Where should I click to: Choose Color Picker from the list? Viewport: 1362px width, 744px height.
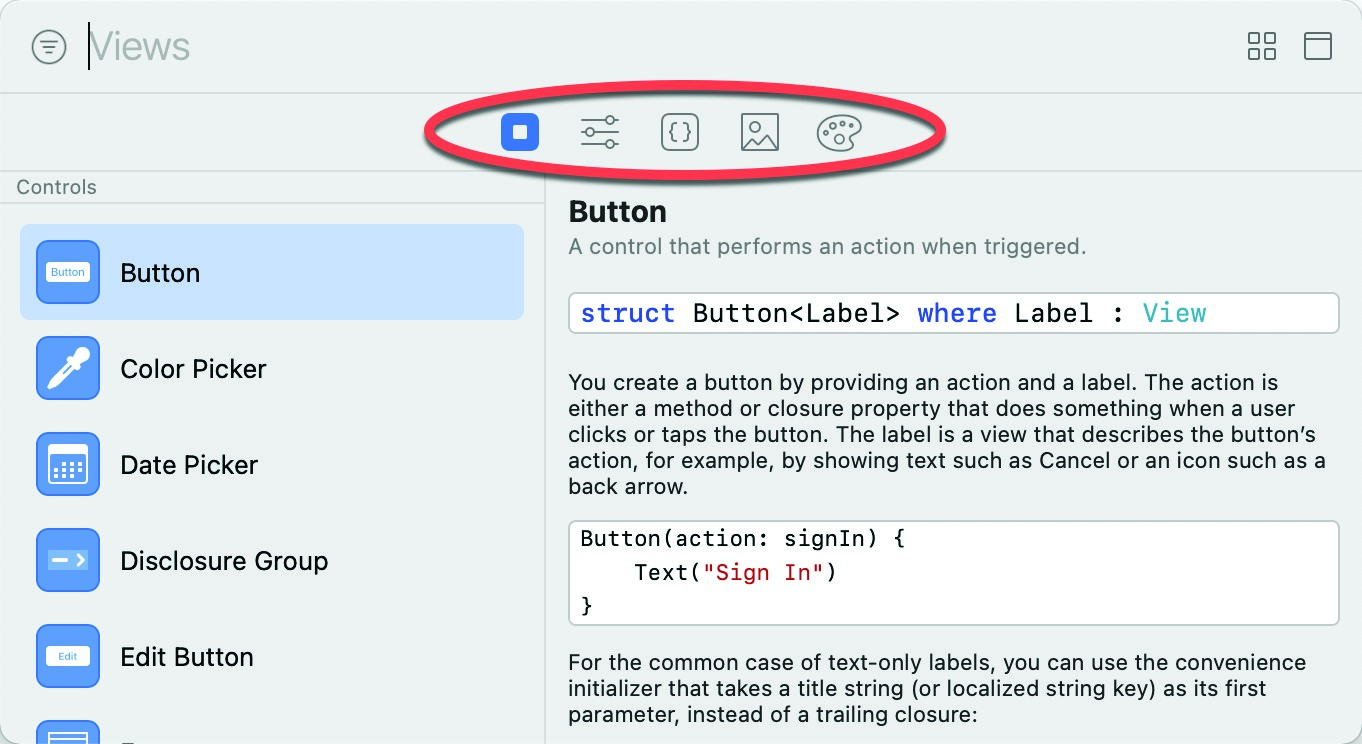point(272,368)
